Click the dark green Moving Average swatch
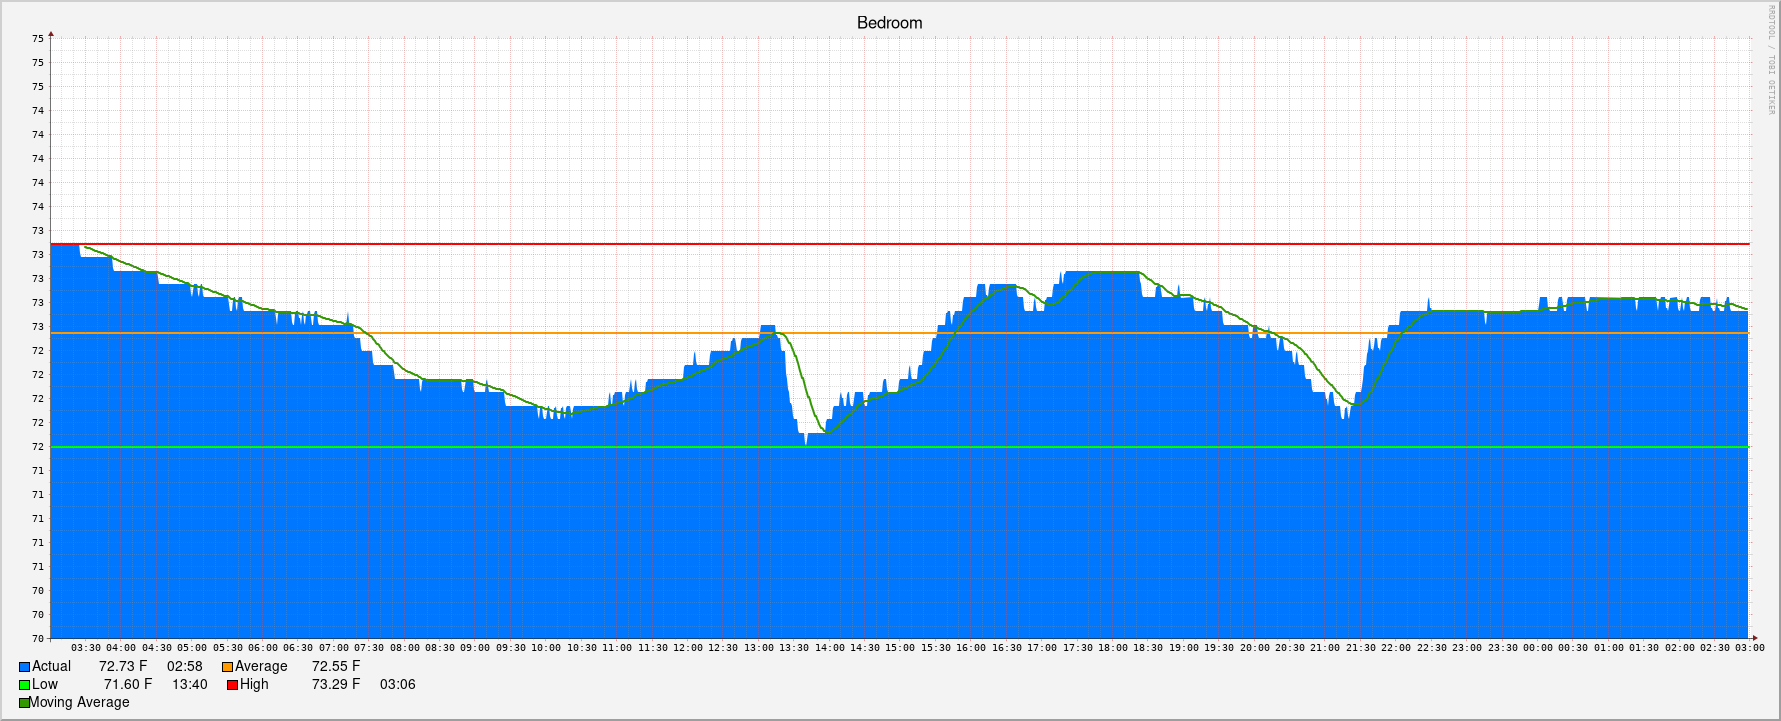Viewport: 1781px width, 721px height. coord(24,703)
